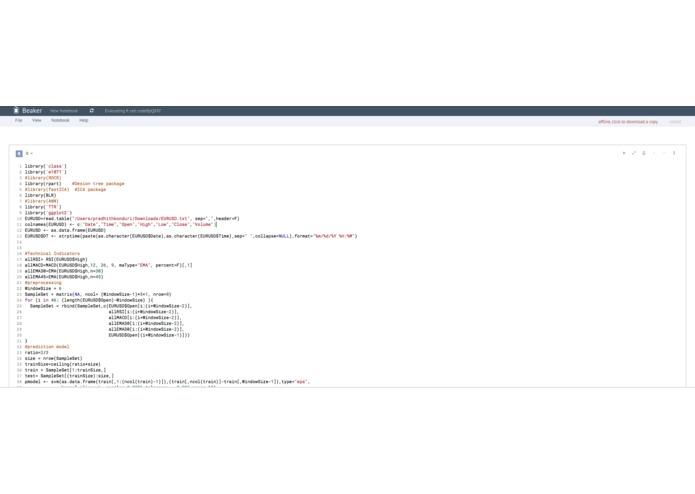Image resolution: width=695 pixels, height=494 pixels.
Task: Click the allEMA45=EMA line
Action: tap(64, 276)
